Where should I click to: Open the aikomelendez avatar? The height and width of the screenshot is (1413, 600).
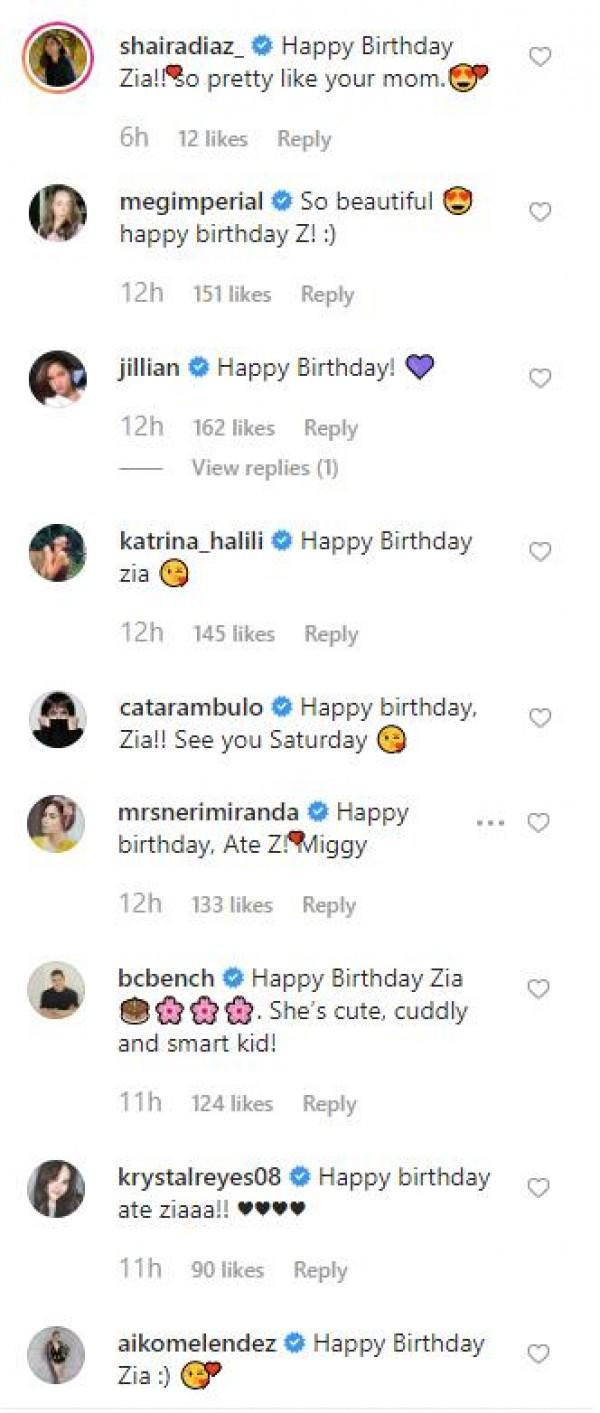(57, 1355)
